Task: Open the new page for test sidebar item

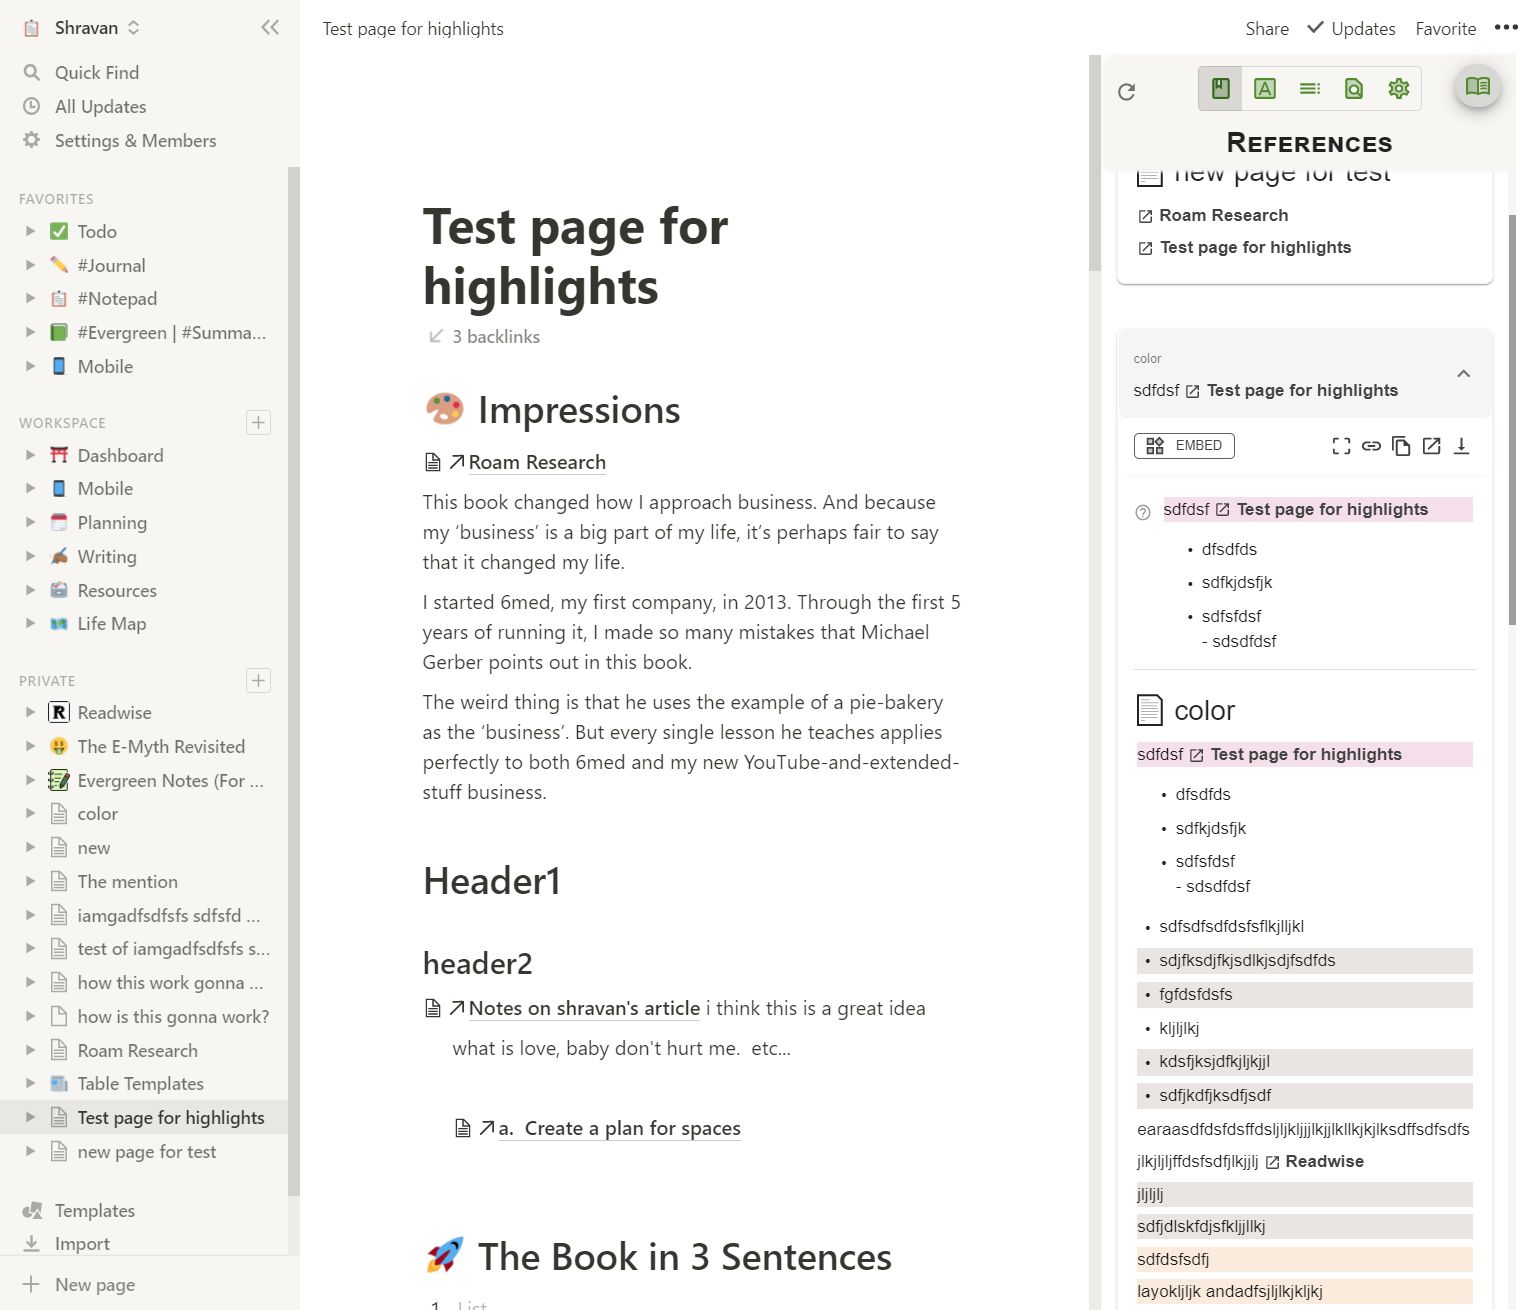Action: click(146, 1152)
